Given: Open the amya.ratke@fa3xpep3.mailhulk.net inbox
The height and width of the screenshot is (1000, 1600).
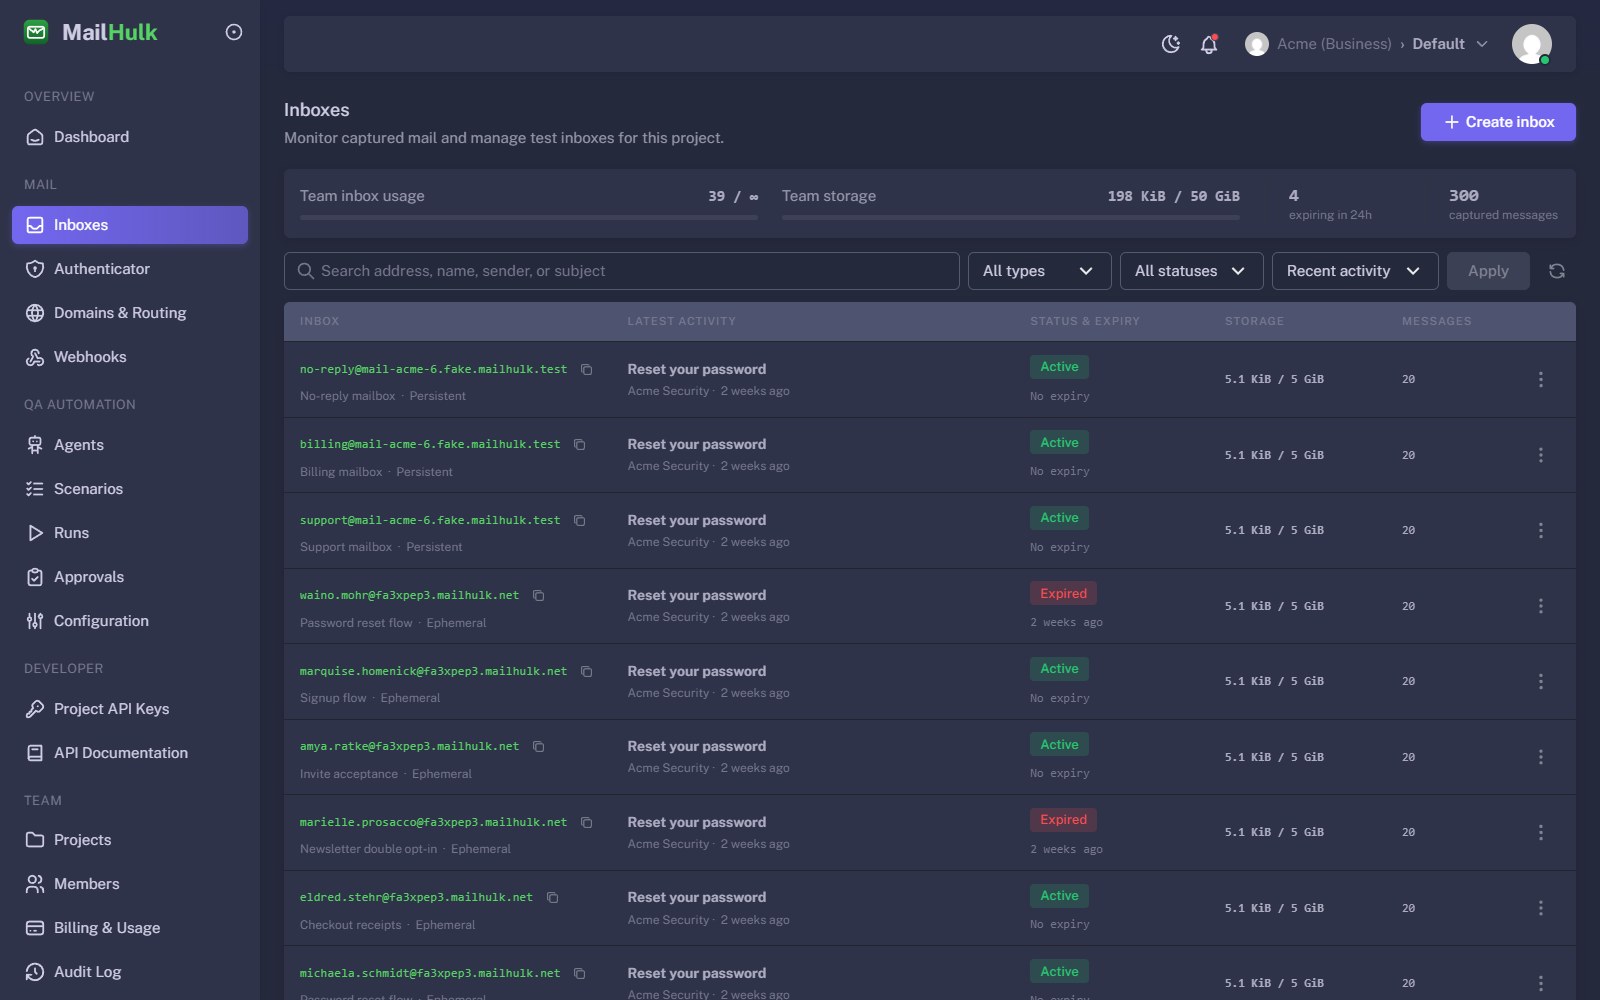Looking at the screenshot, I should pos(409,746).
